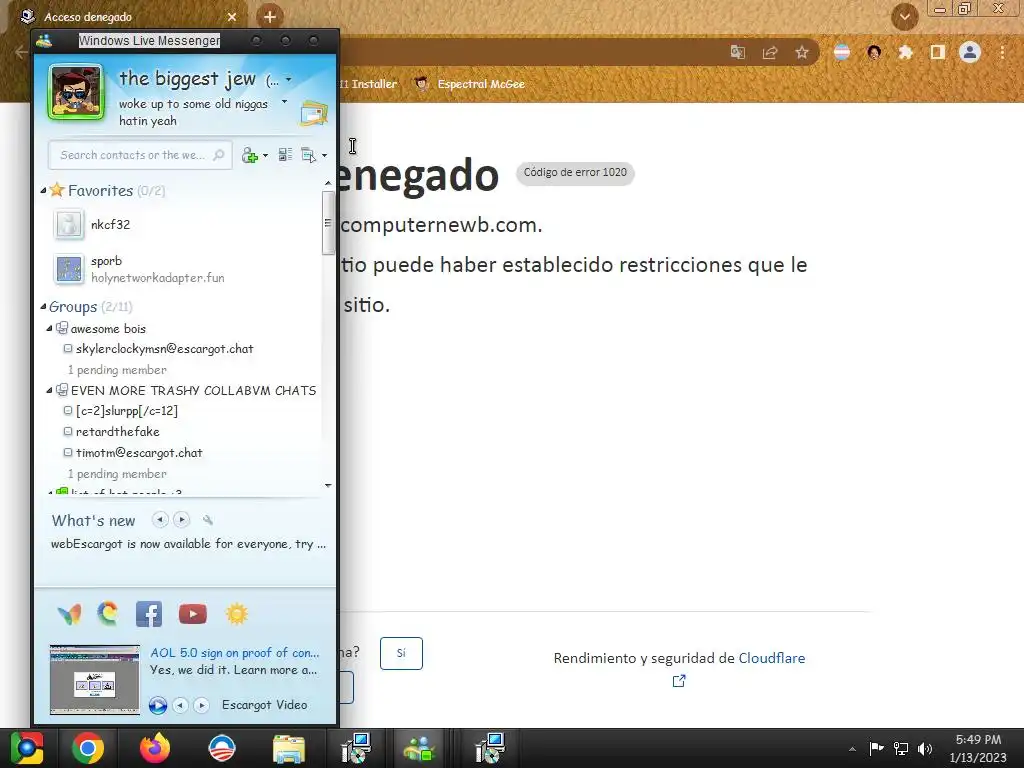Open the personal message dropdown arrow

coord(284,102)
